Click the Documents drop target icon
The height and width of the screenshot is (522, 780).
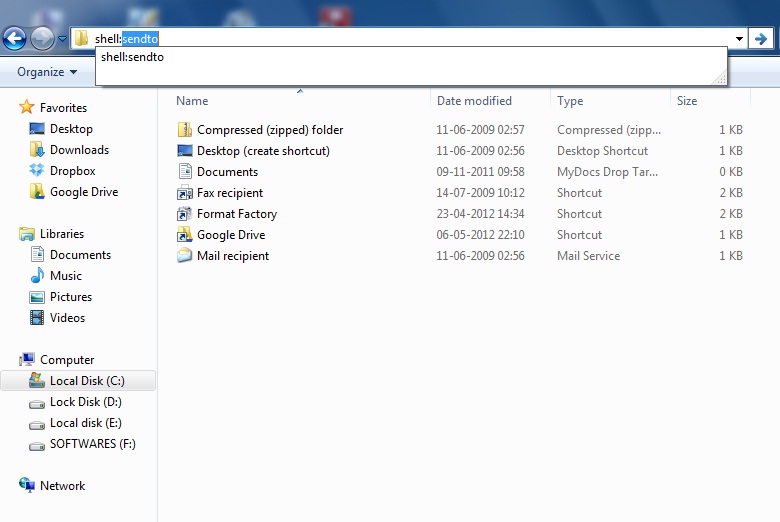point(185,172)
